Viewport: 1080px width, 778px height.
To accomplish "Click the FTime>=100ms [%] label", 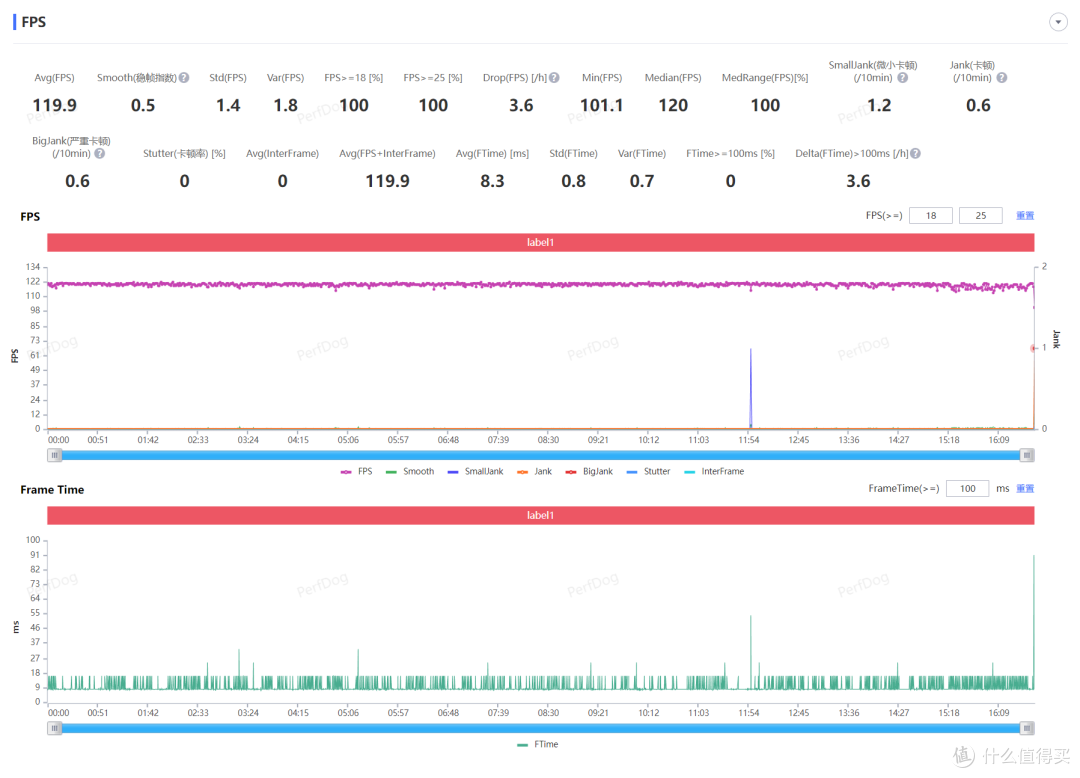I will point(730,154).
